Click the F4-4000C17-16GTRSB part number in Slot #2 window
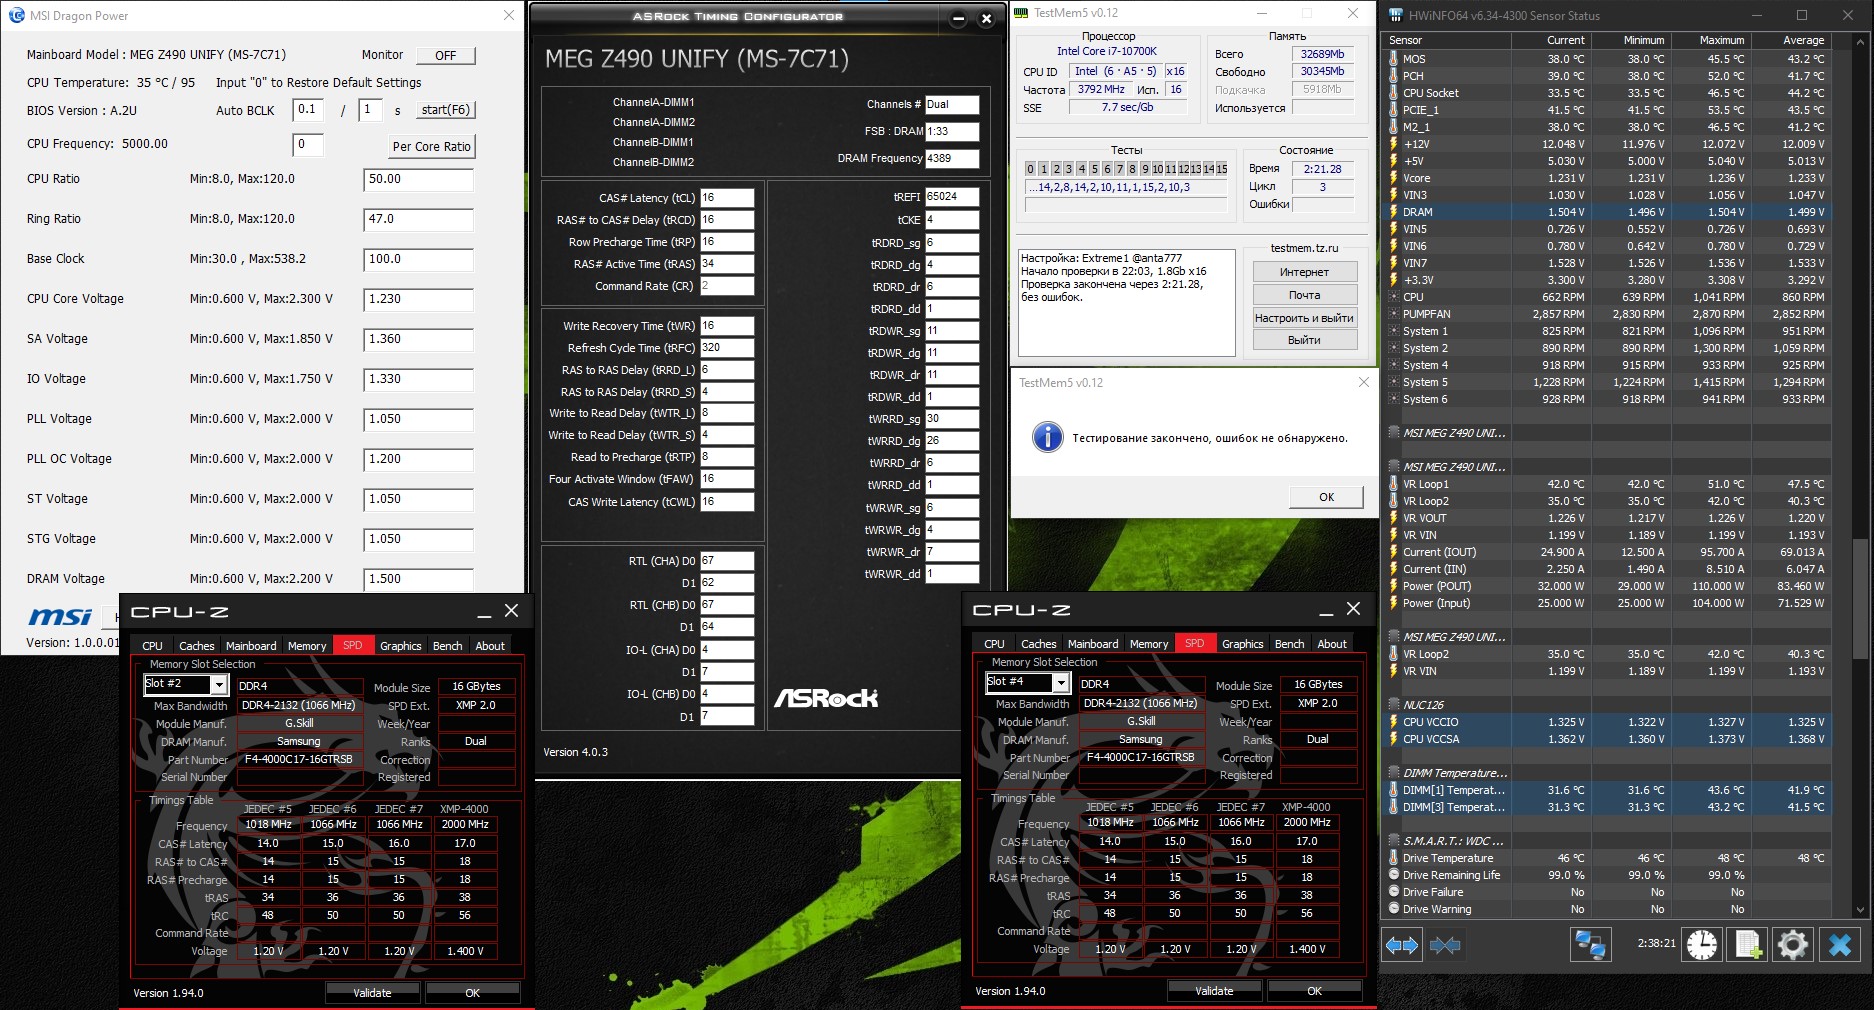 (x=298, y=759)
